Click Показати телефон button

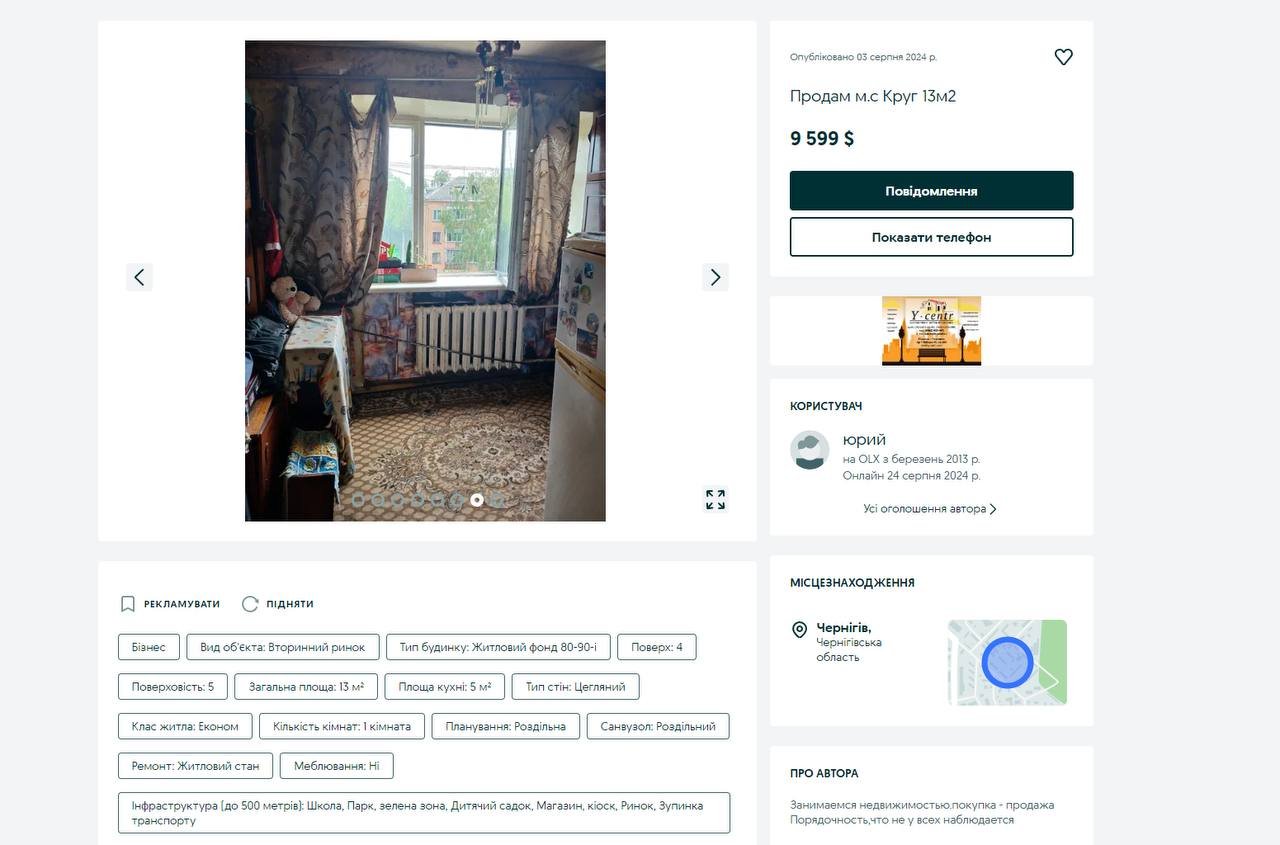click(931, 237)
